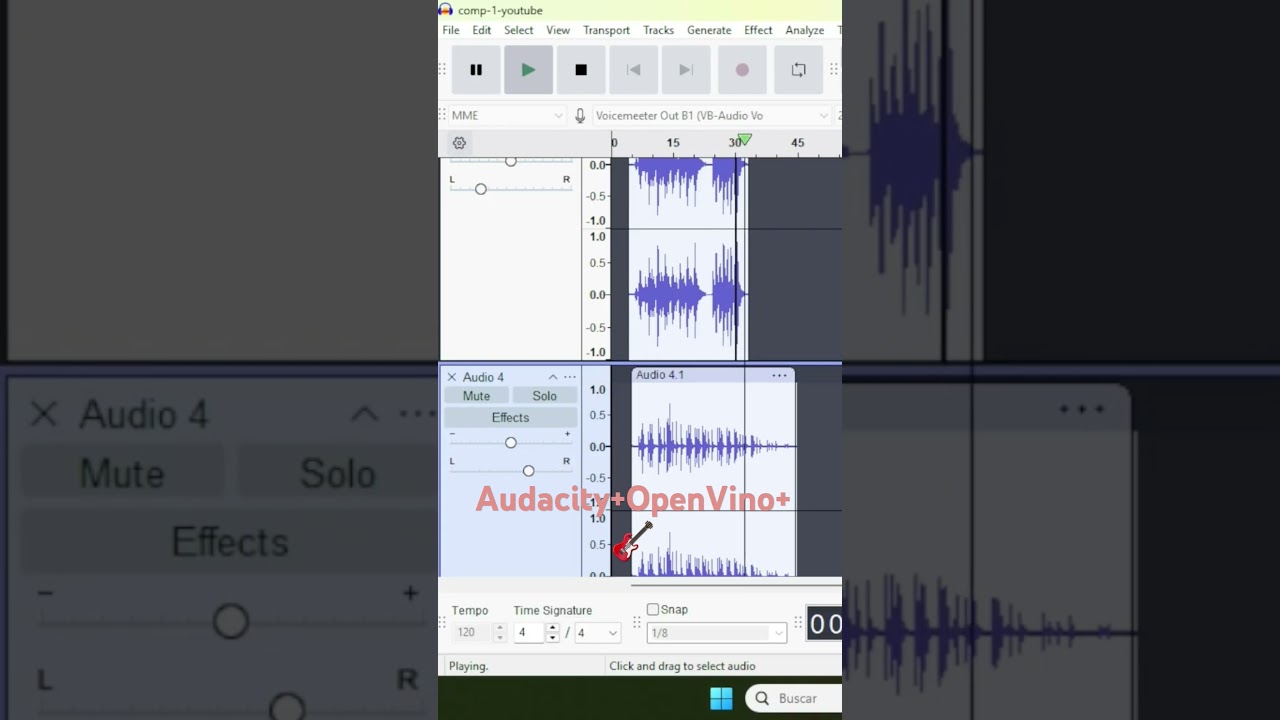
Task: Click the Audio 4.1 clip title
Action: coord(660,375)
